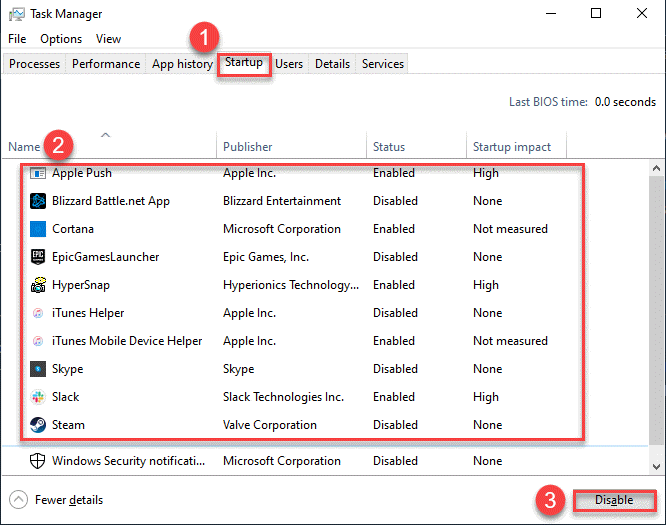Image resolution: width=666 pixels, height=525 pixels.
Task: Open the File menu
Action: [x=17, y=39]
